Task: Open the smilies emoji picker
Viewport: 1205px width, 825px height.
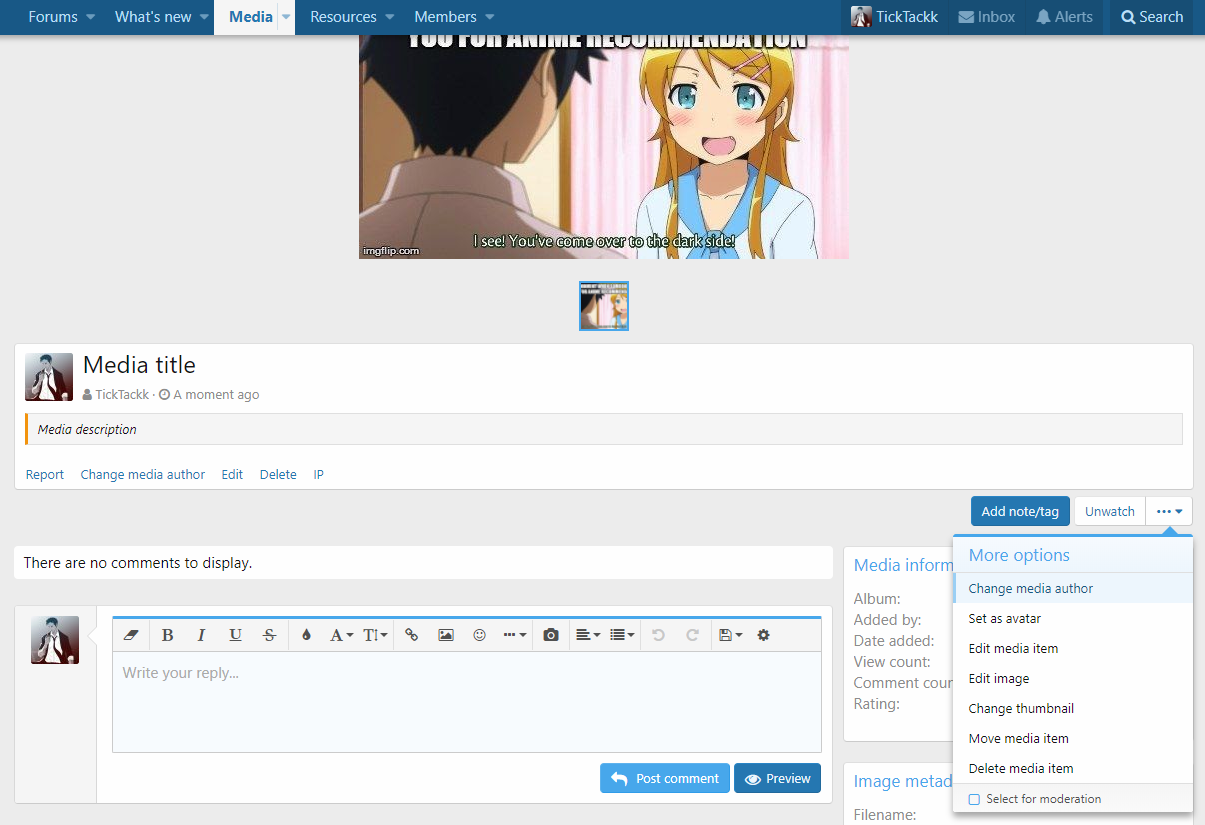Action: point(479,635)
